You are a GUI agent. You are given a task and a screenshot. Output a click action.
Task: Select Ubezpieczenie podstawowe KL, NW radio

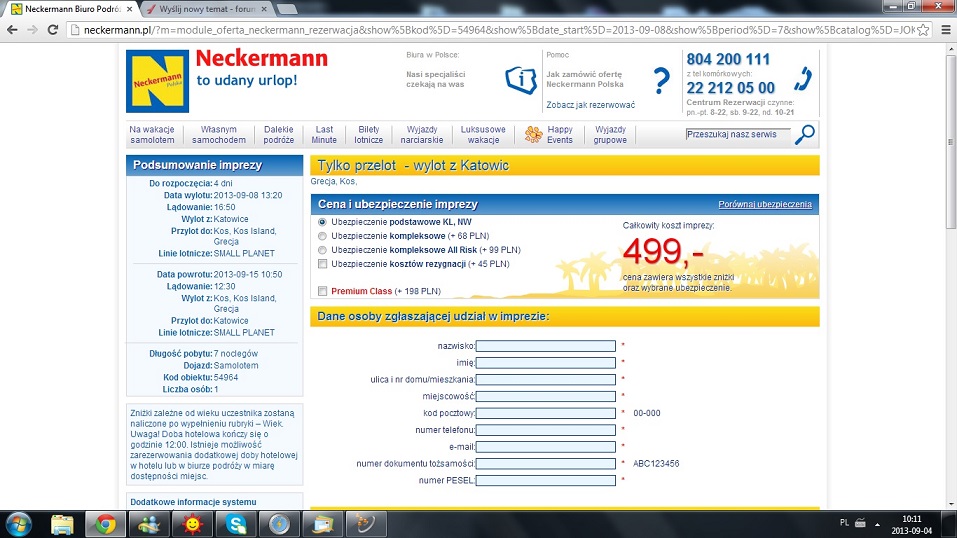click(x=322, y=222)
